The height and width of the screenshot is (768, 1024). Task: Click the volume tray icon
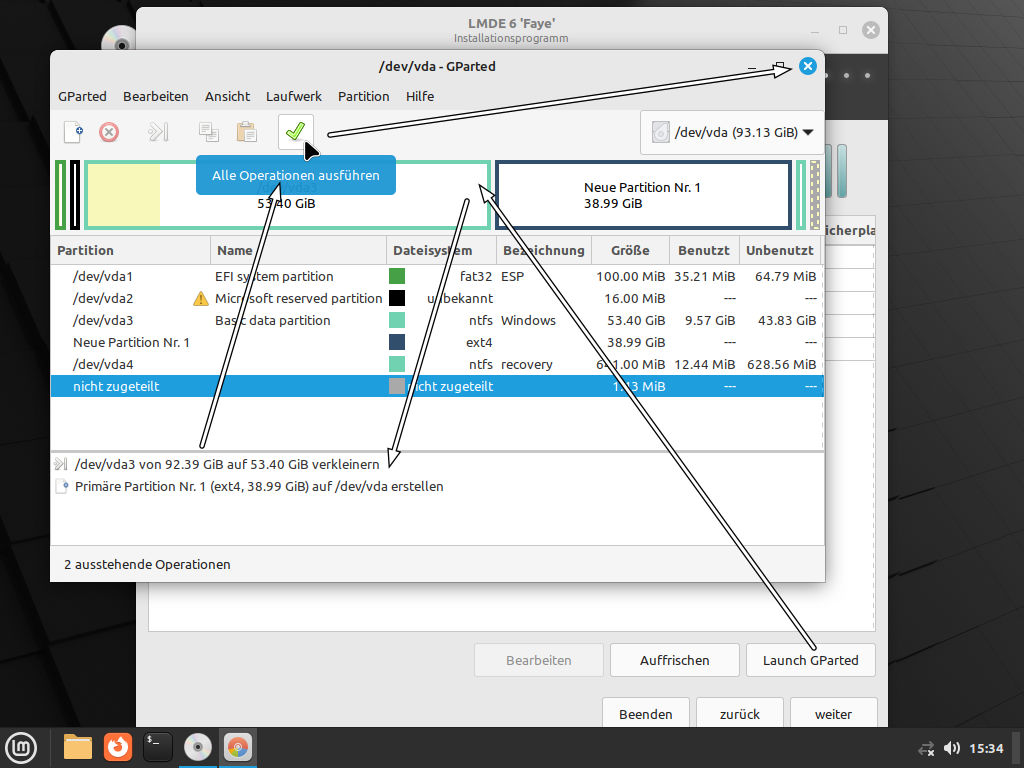[x=952, y=748]
